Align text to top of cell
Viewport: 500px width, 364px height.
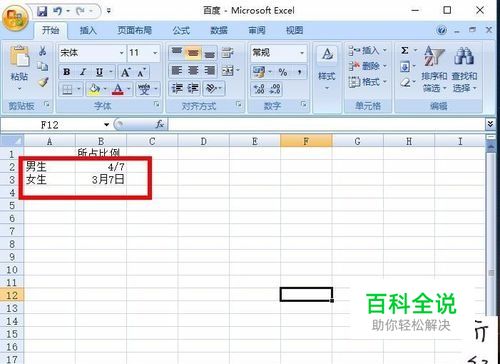pyautogui.click(x=177, y=53)
